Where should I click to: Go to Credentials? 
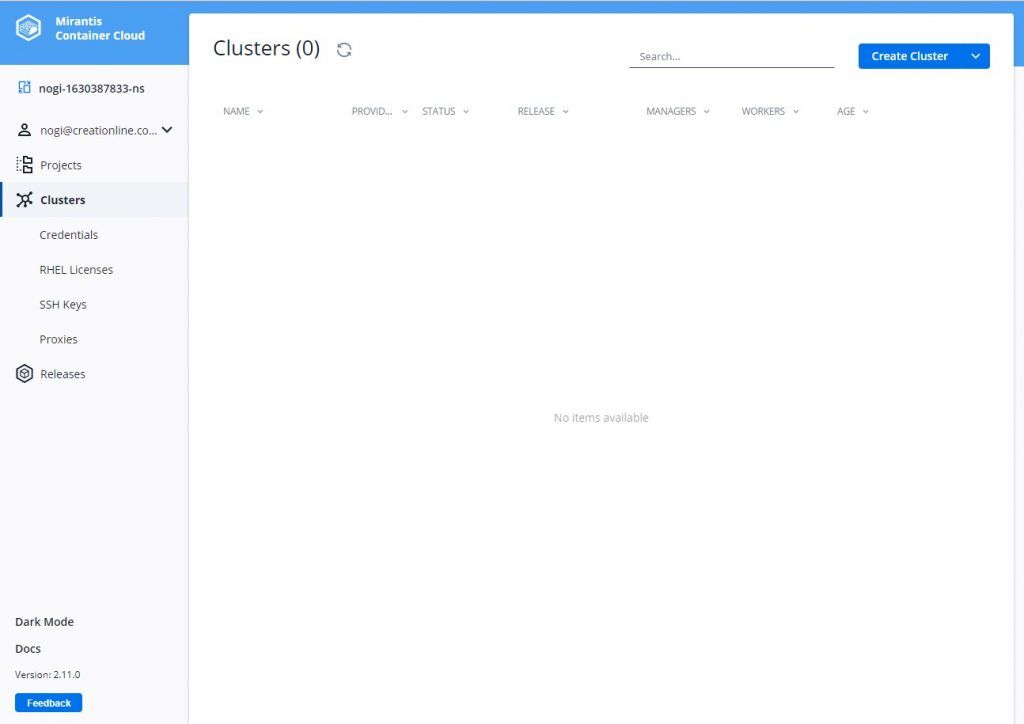pos(69,234)
